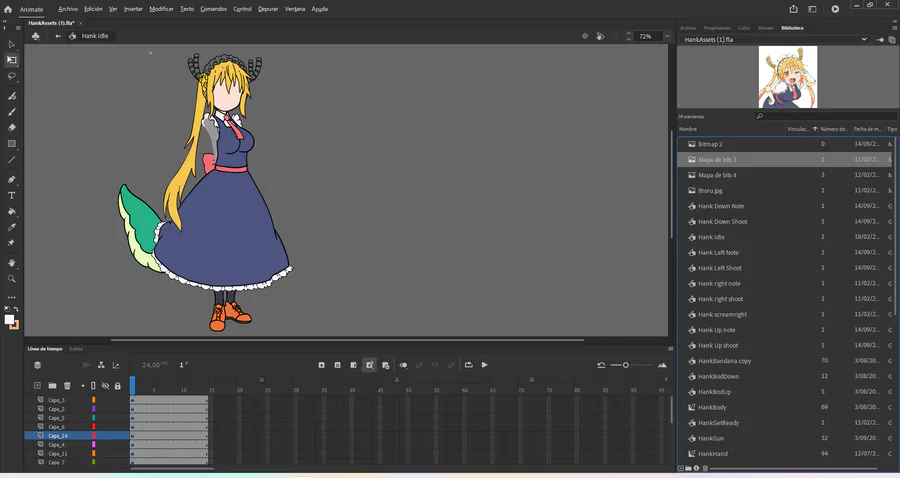
Task: Select the Text tool
Action: [x=12, y=195]
